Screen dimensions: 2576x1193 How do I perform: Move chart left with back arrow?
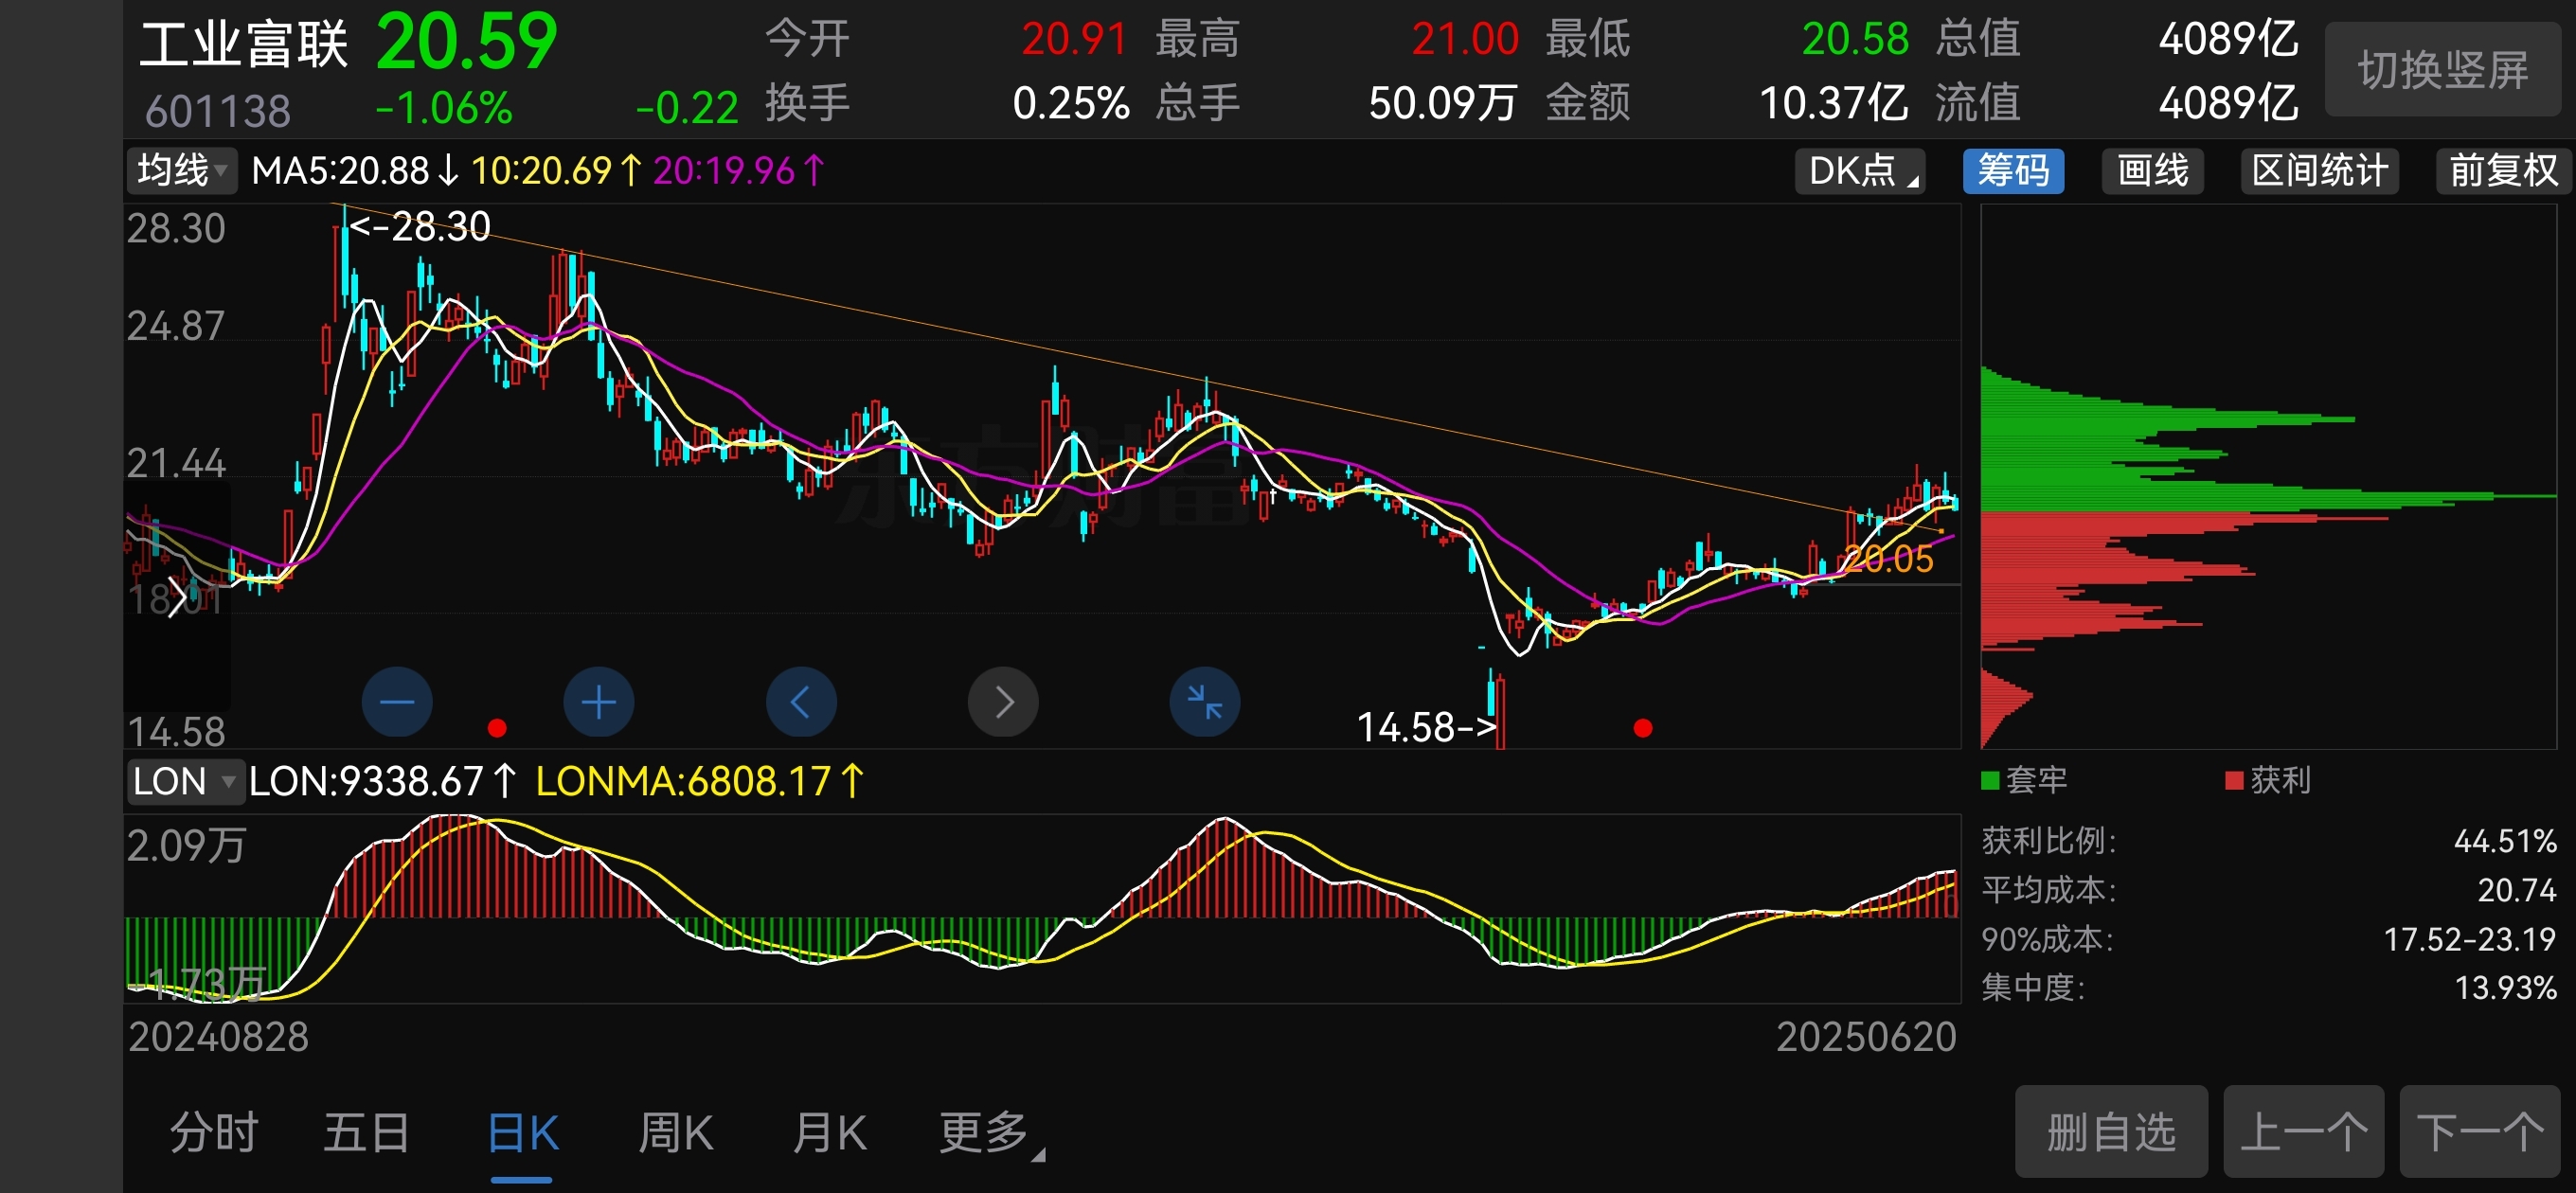click(x=801, y=702)
